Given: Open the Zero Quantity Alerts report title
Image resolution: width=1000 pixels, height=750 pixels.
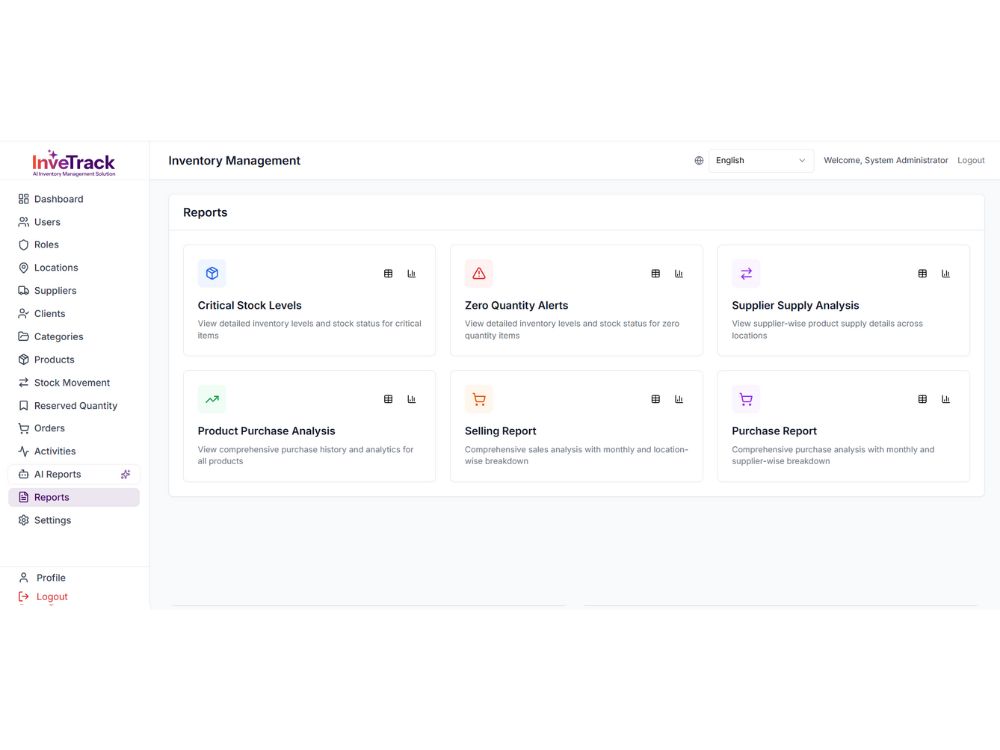Looking at the screenshot, I should tap(516, 305).
